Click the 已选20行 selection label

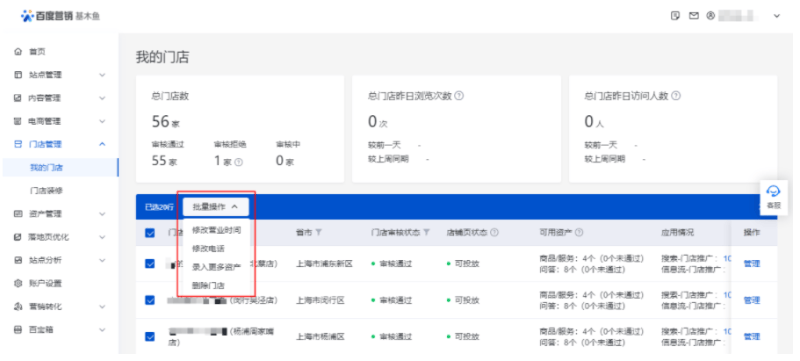tap(159, 207)
